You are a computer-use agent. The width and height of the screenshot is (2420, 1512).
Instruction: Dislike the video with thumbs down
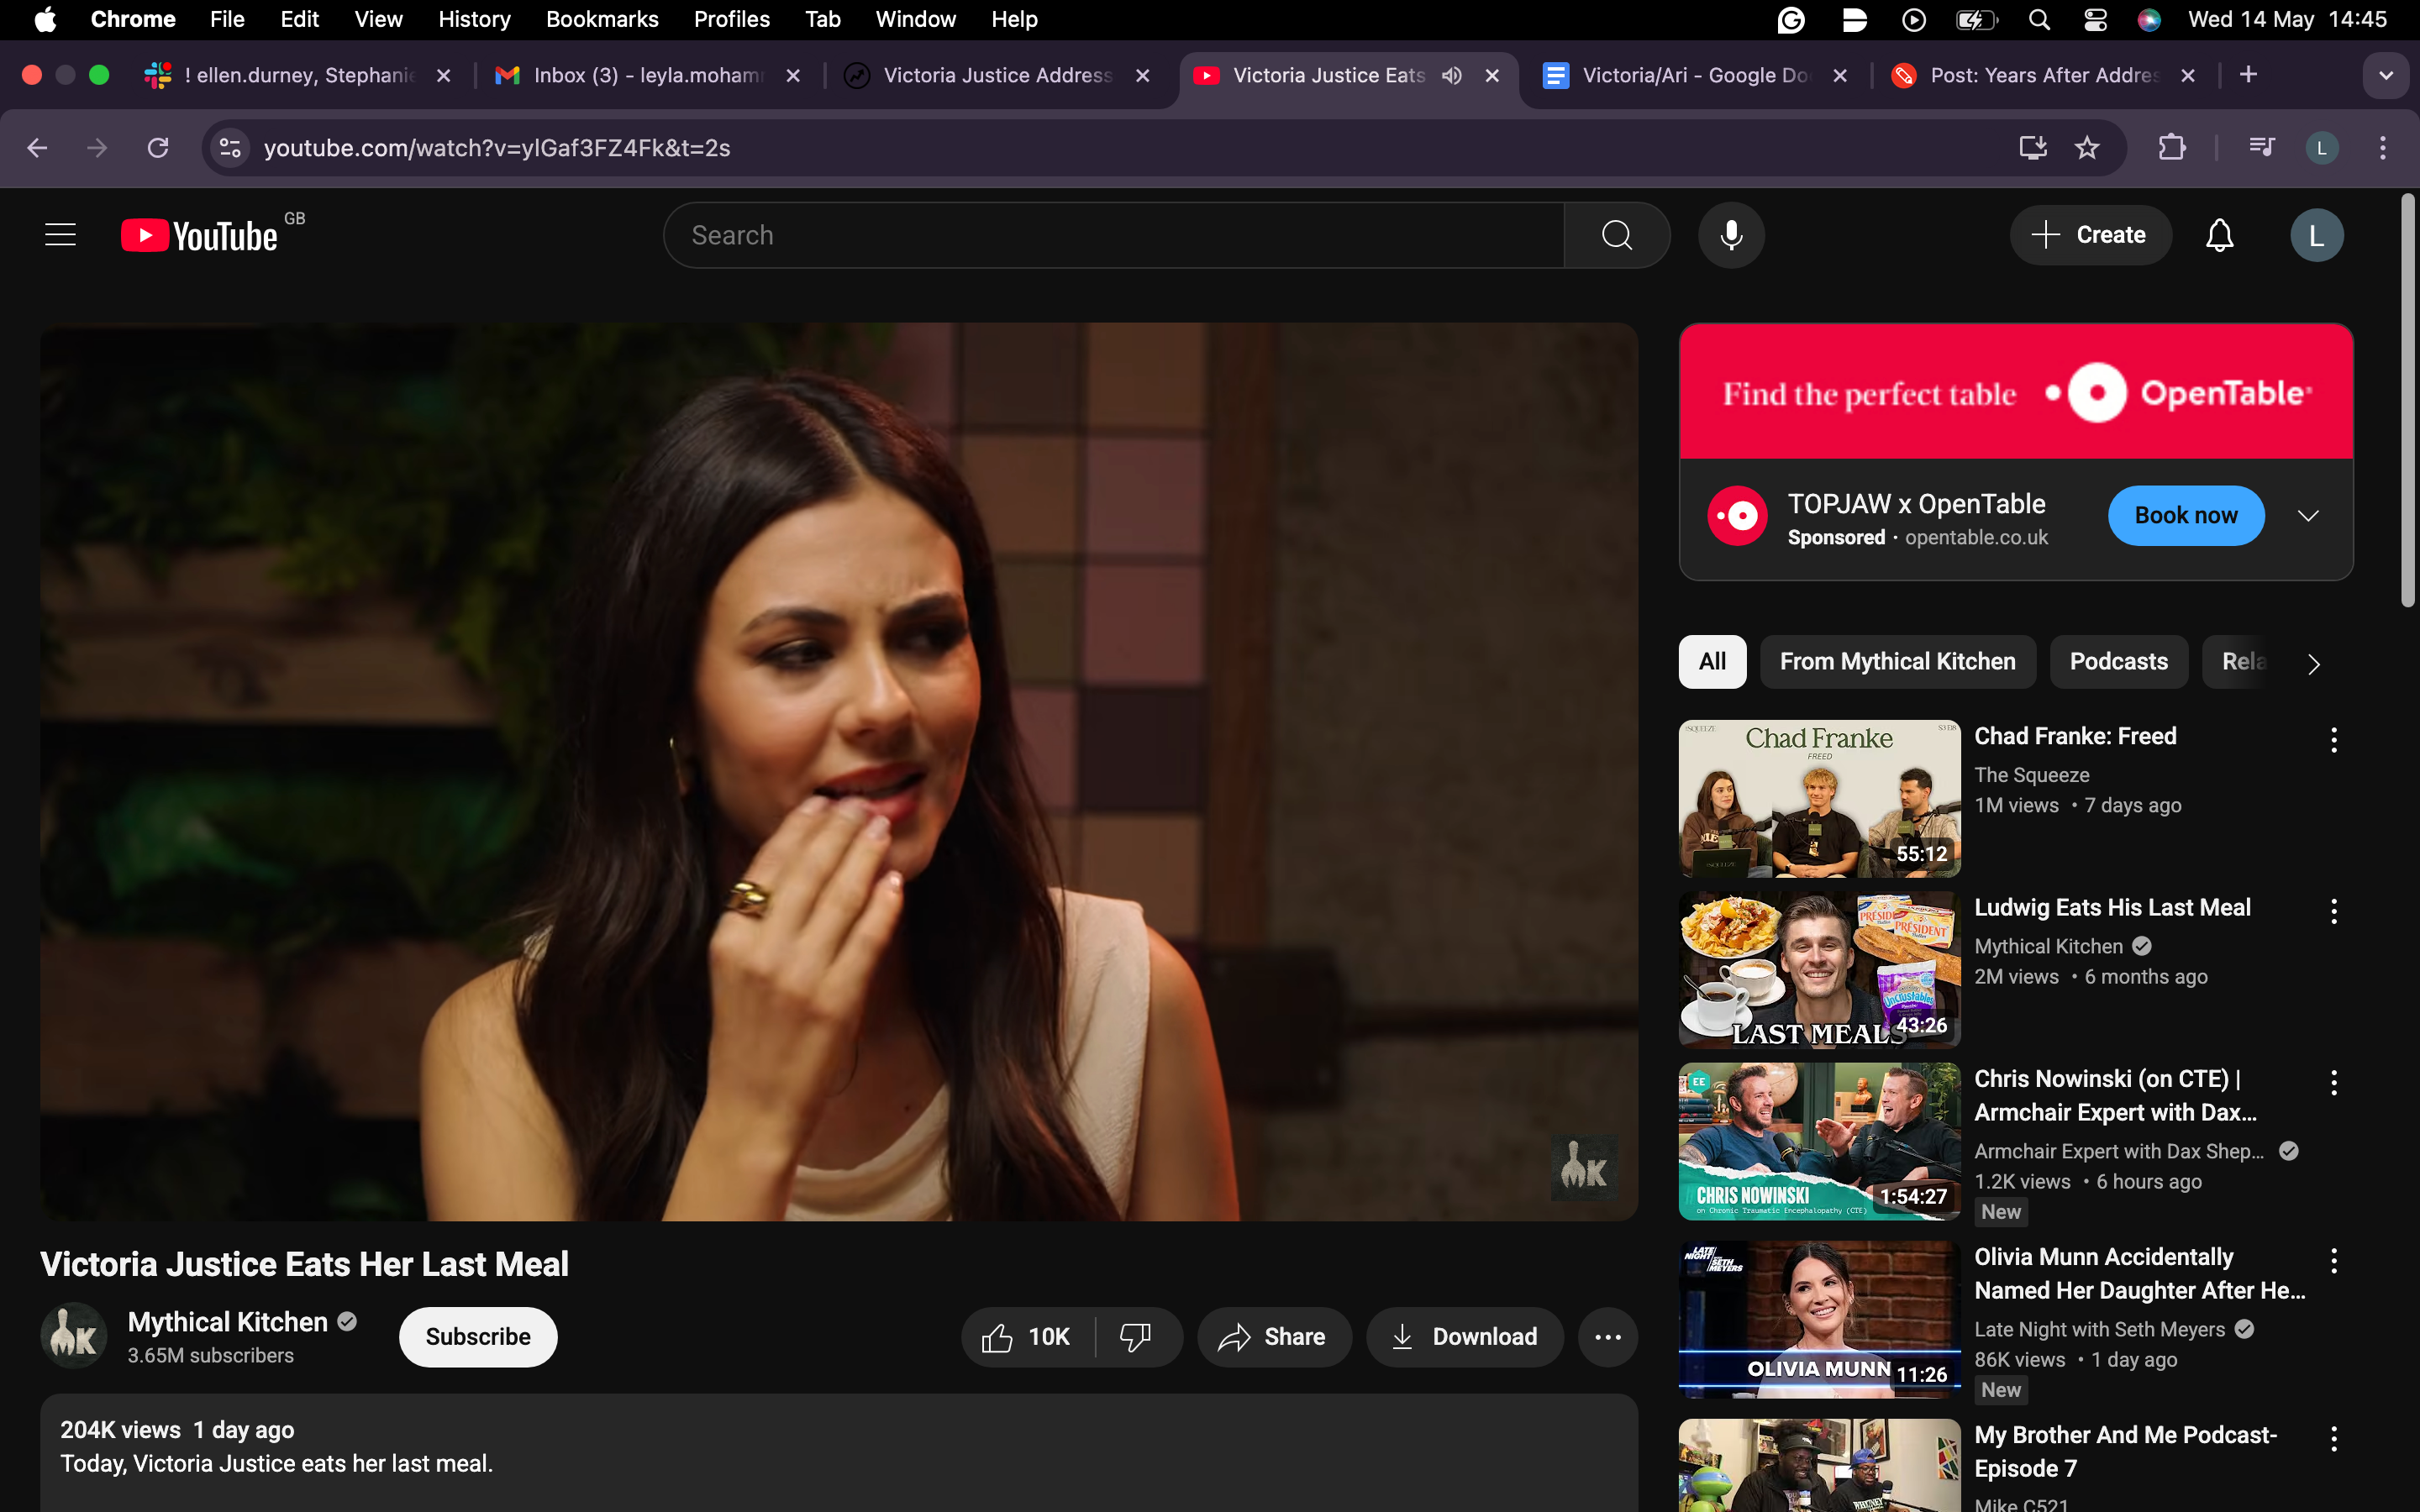1136,1337
